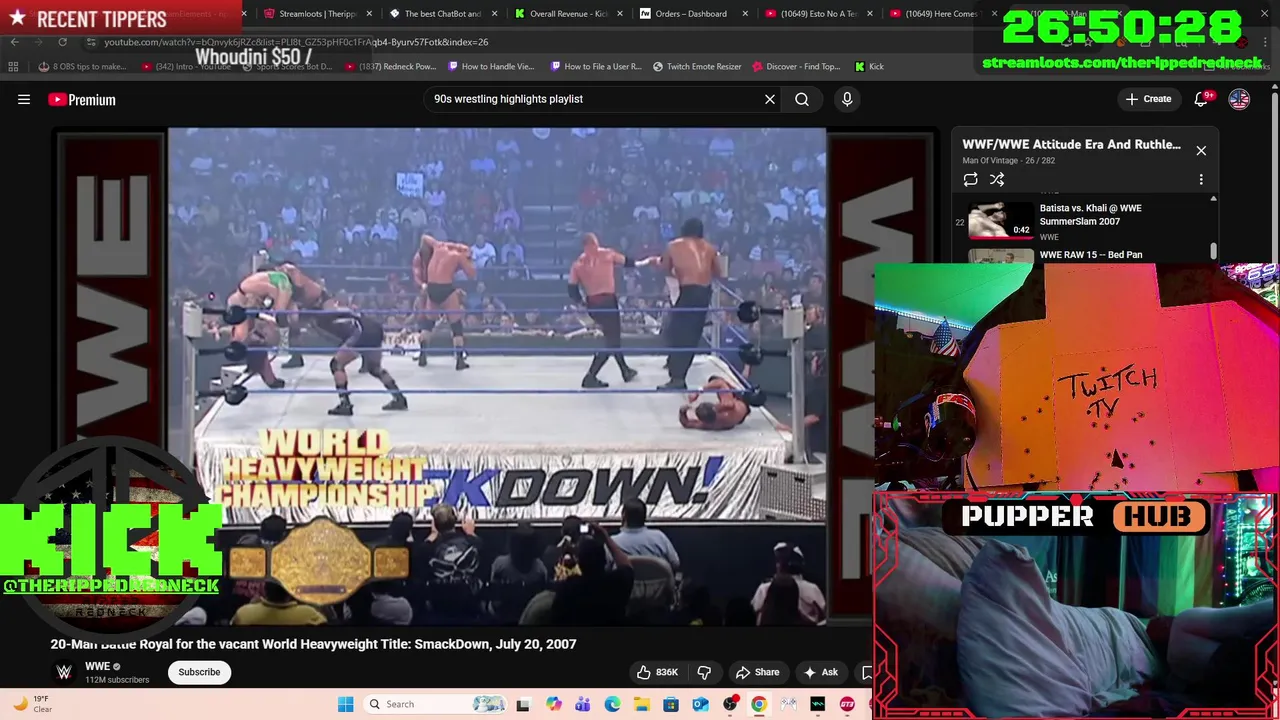
Task: Open Microsoft Teams taskbar icon
Action: click(x=582, y=704)
